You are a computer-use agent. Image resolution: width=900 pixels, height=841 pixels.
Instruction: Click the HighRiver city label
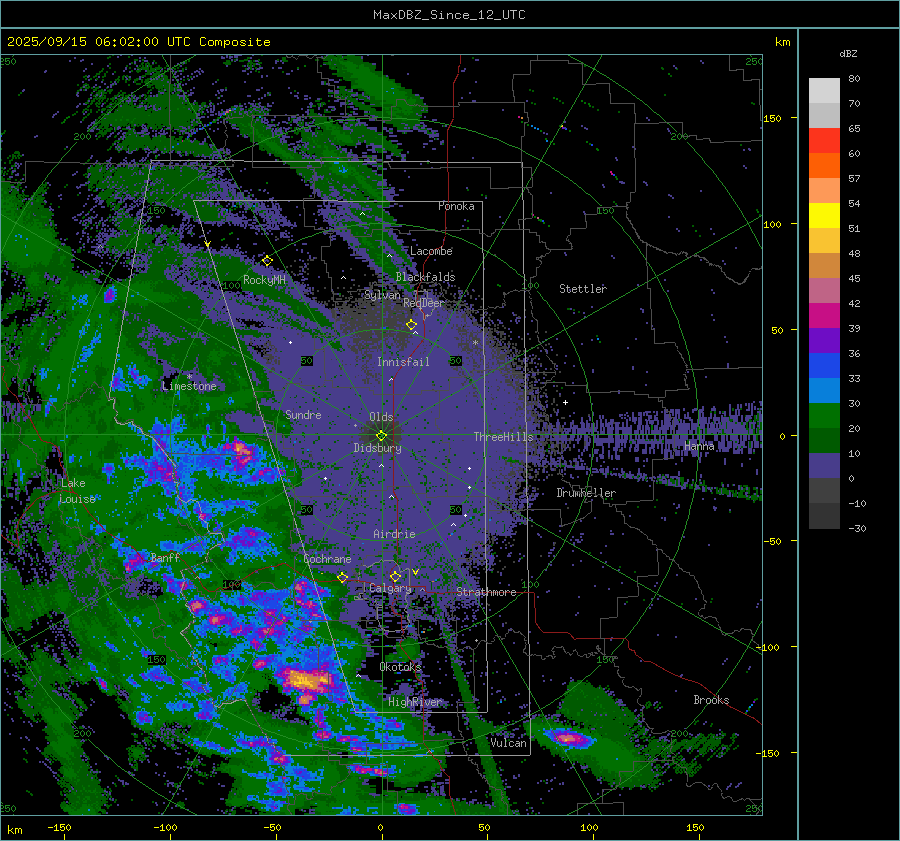pyautogui.click(x=415, y=702)
